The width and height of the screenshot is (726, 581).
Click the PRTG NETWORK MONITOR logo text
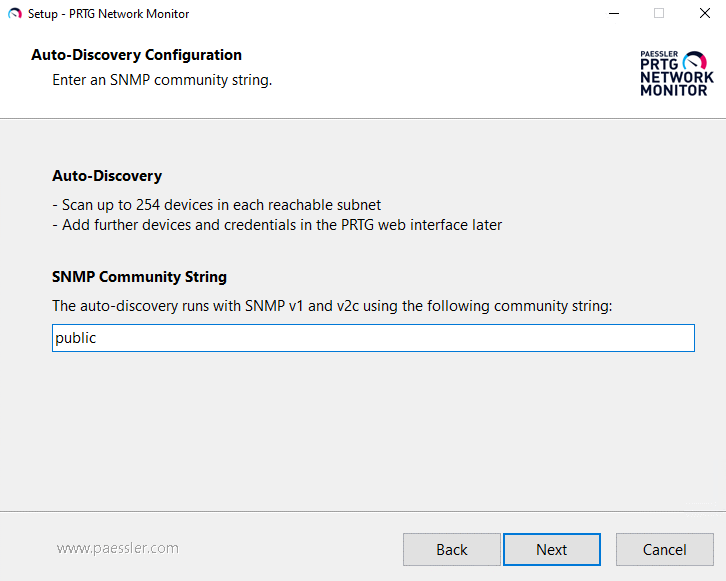click(x=676, y=77)
